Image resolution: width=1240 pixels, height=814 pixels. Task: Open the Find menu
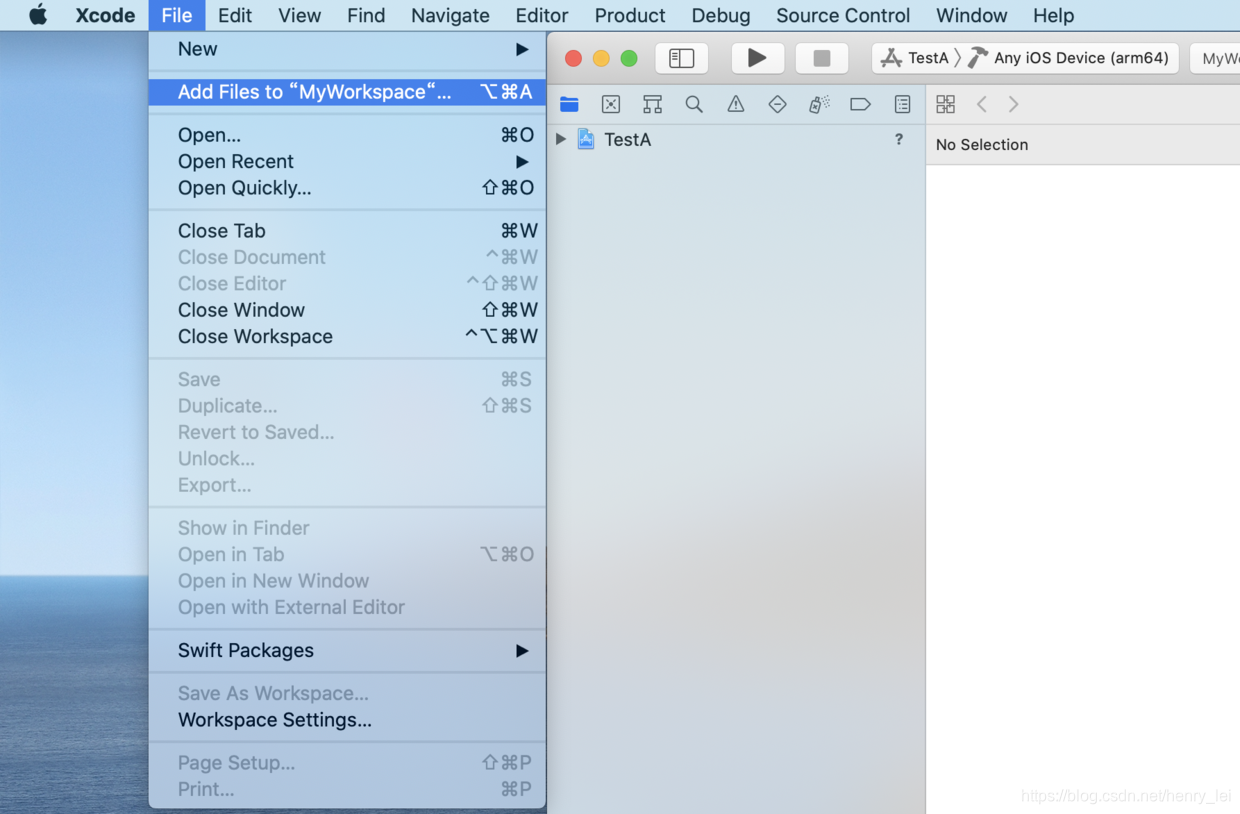[x=366, y=15]
